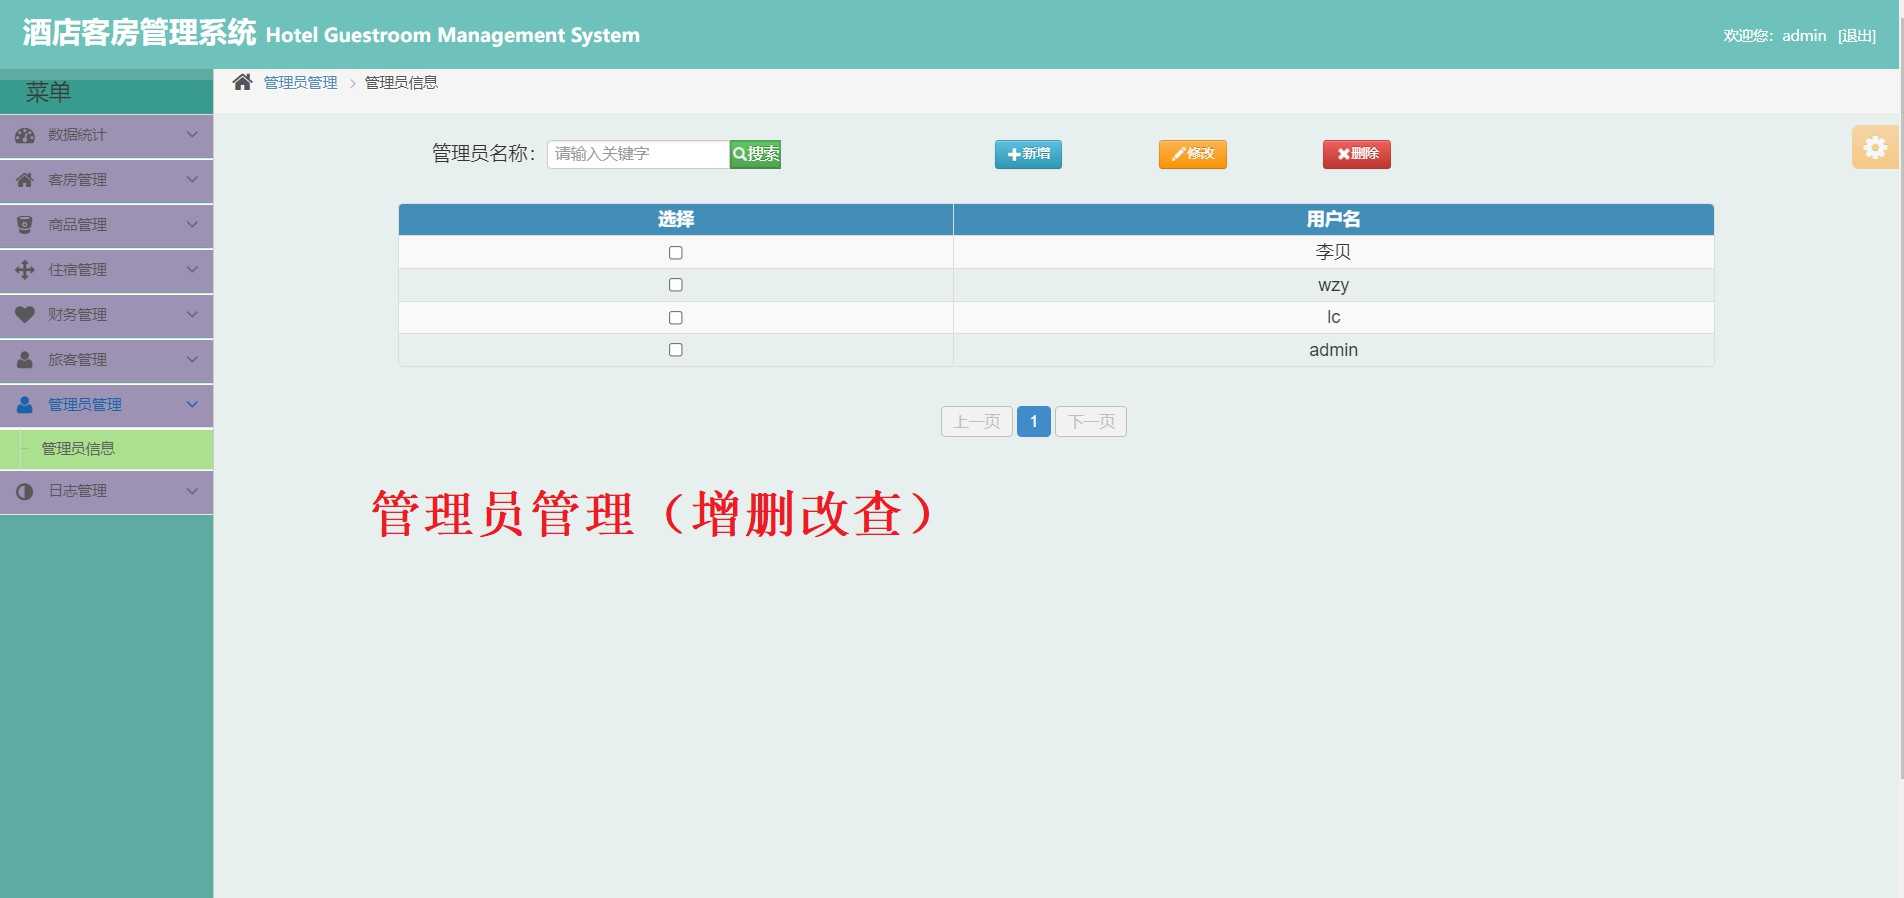Click the lc username cell
Screen dimensions: 1904x898
(1334, 317)
